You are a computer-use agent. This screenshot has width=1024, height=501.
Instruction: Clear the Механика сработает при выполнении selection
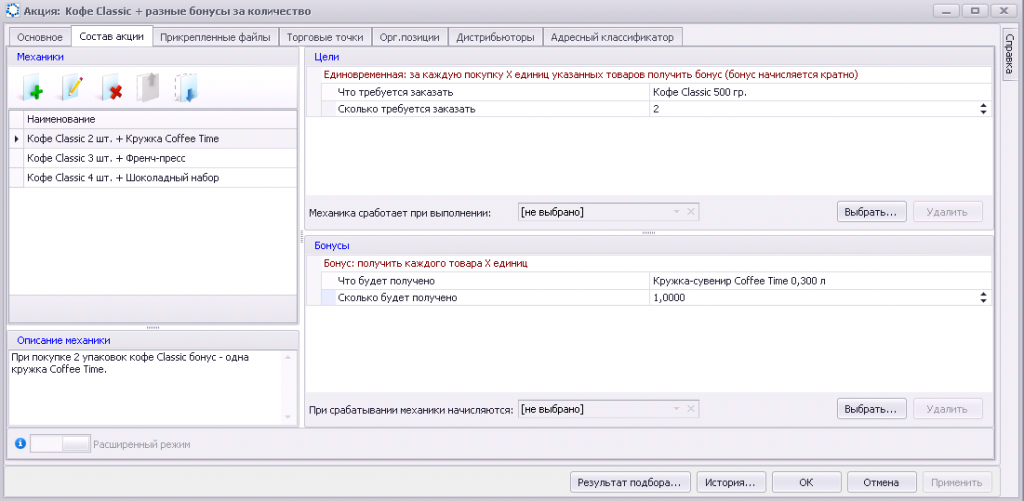pos(690,212)
